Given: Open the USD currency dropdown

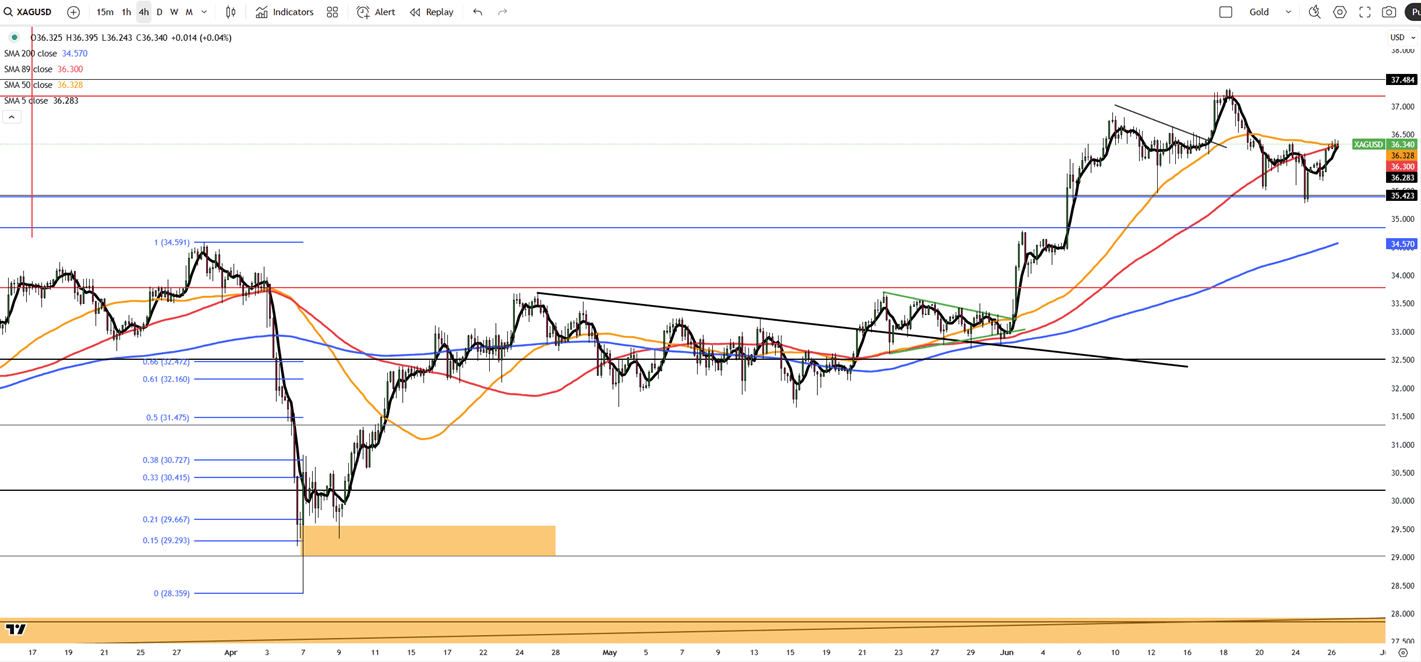Looking at the screenshot, I should [1400, 37].
